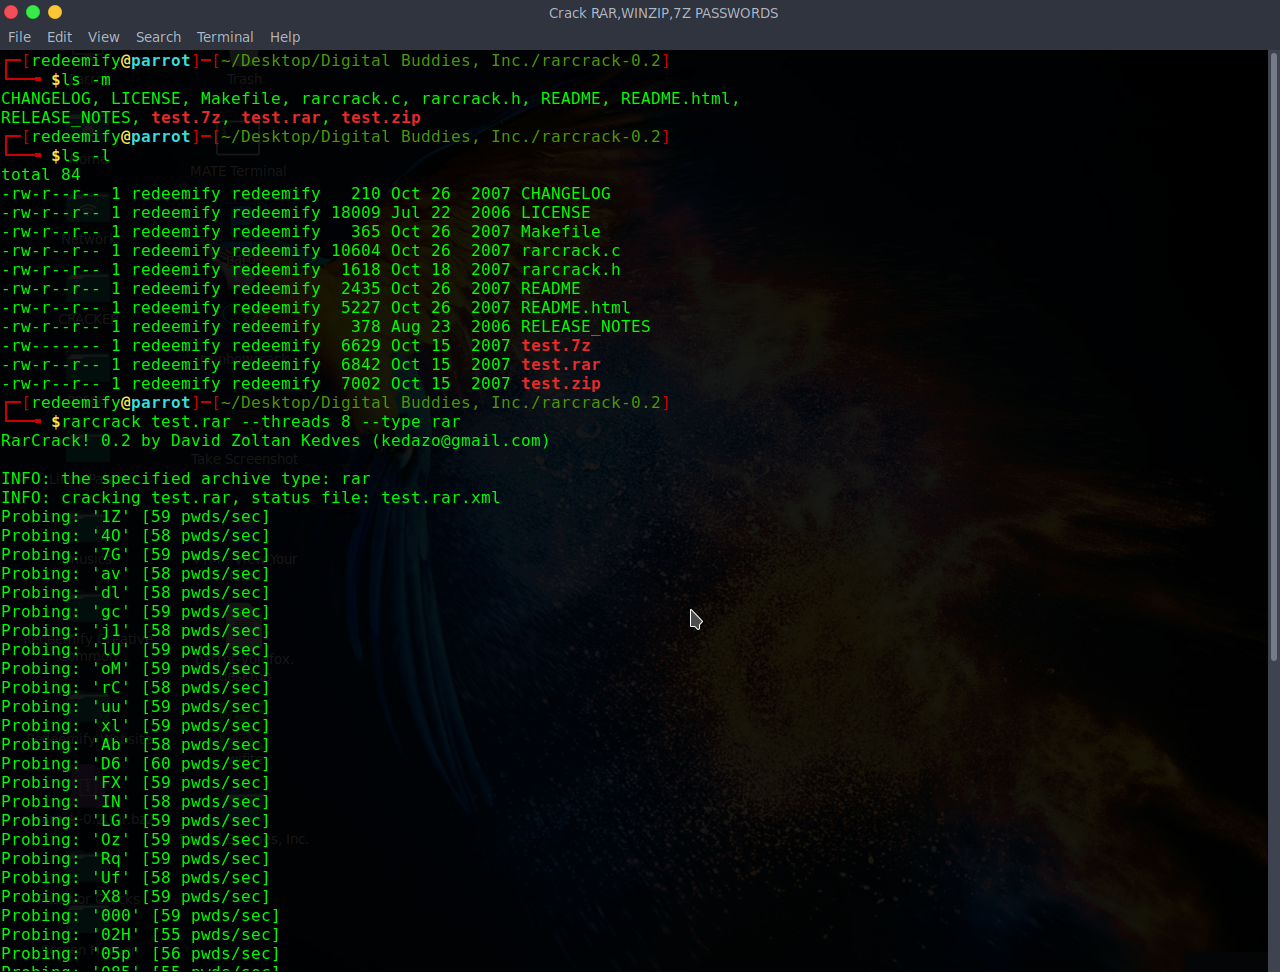Viewport: 1280px width, 972px height.
Task: Click 'total 84' output line
Action: [41, 175]
